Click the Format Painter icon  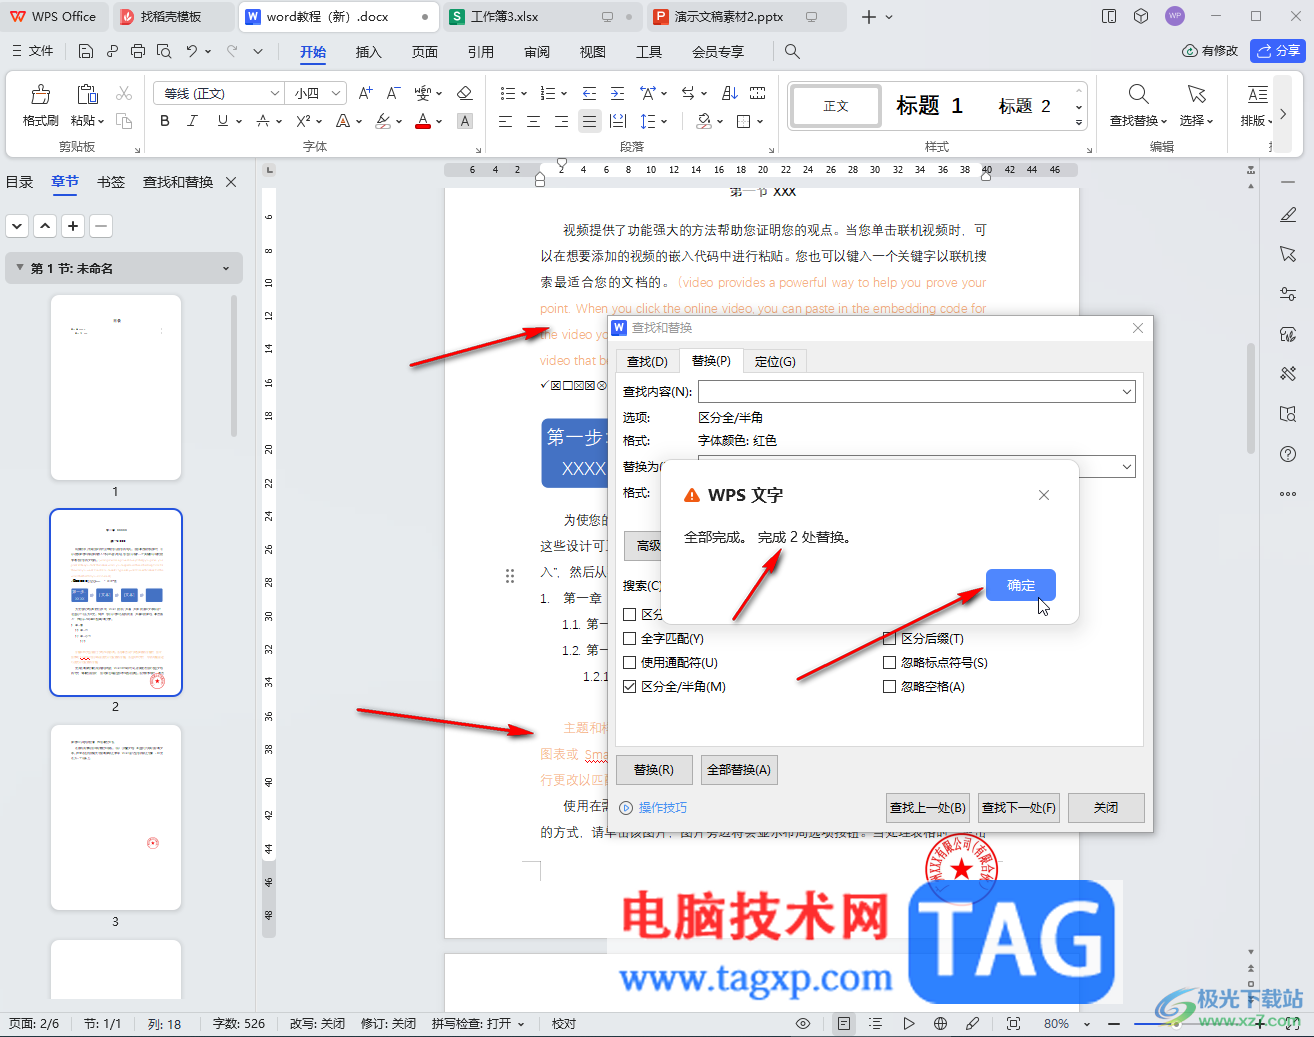[40, 95]
